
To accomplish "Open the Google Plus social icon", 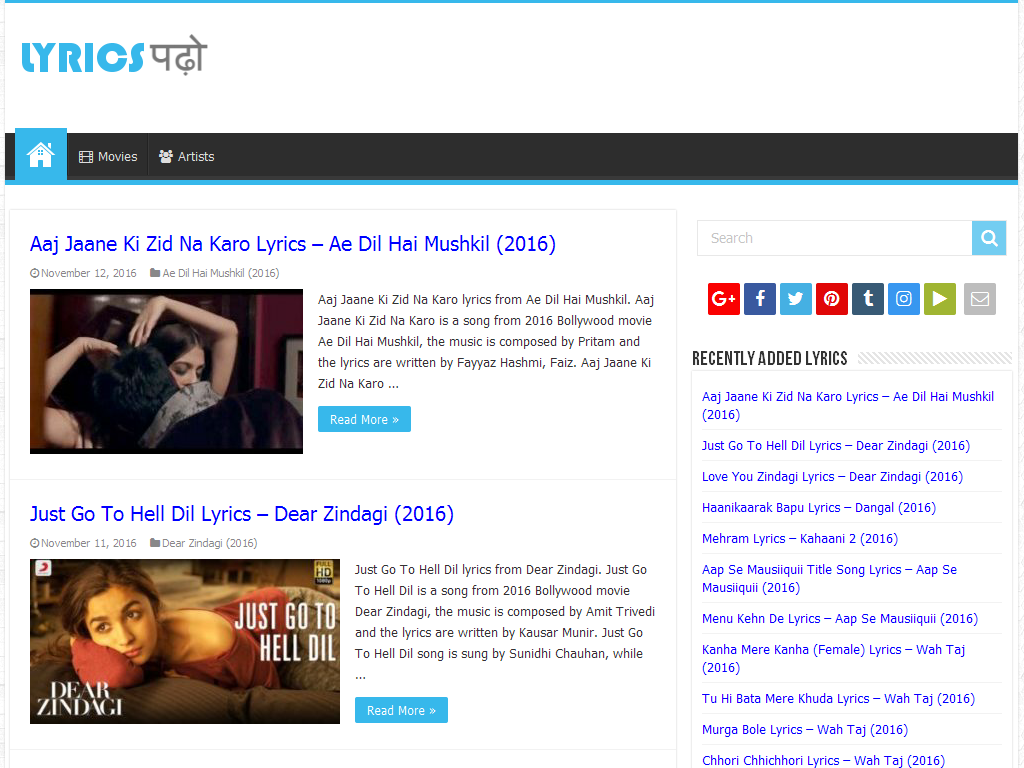I will pyautogui.click(x=723, y=299).
